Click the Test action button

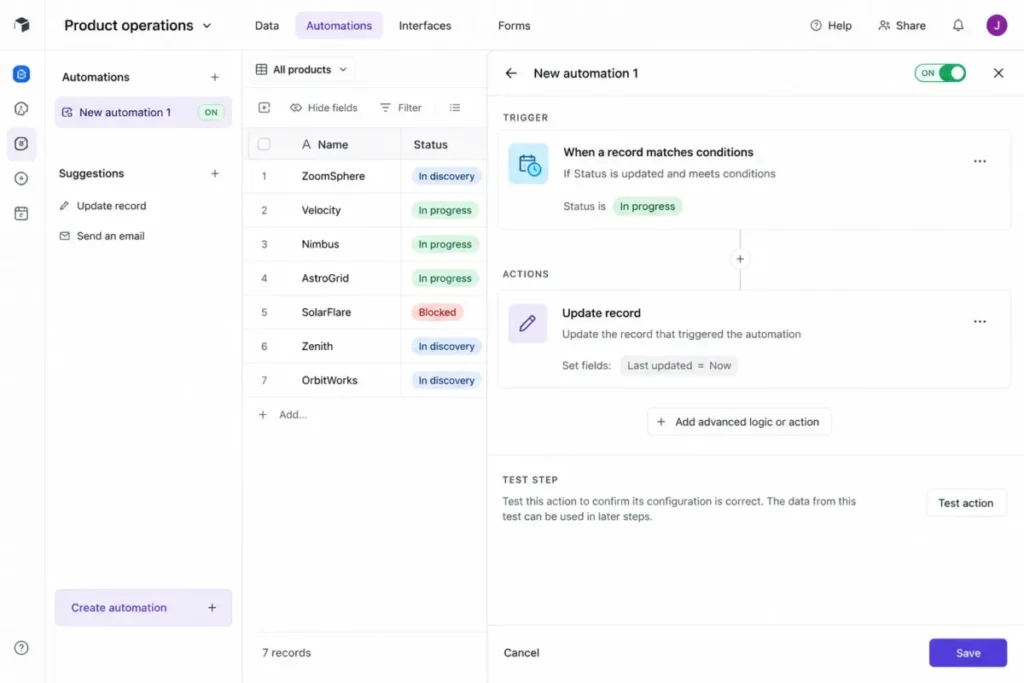[965, 503]
